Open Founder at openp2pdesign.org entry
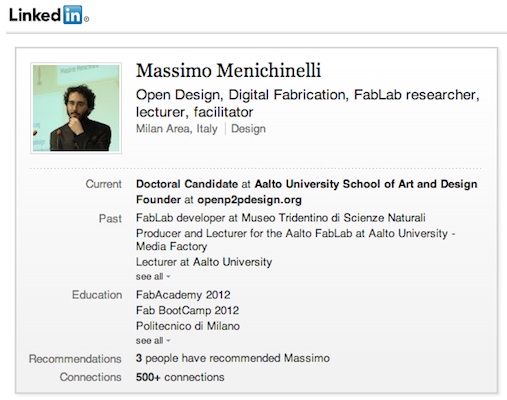 pos(219,200)
